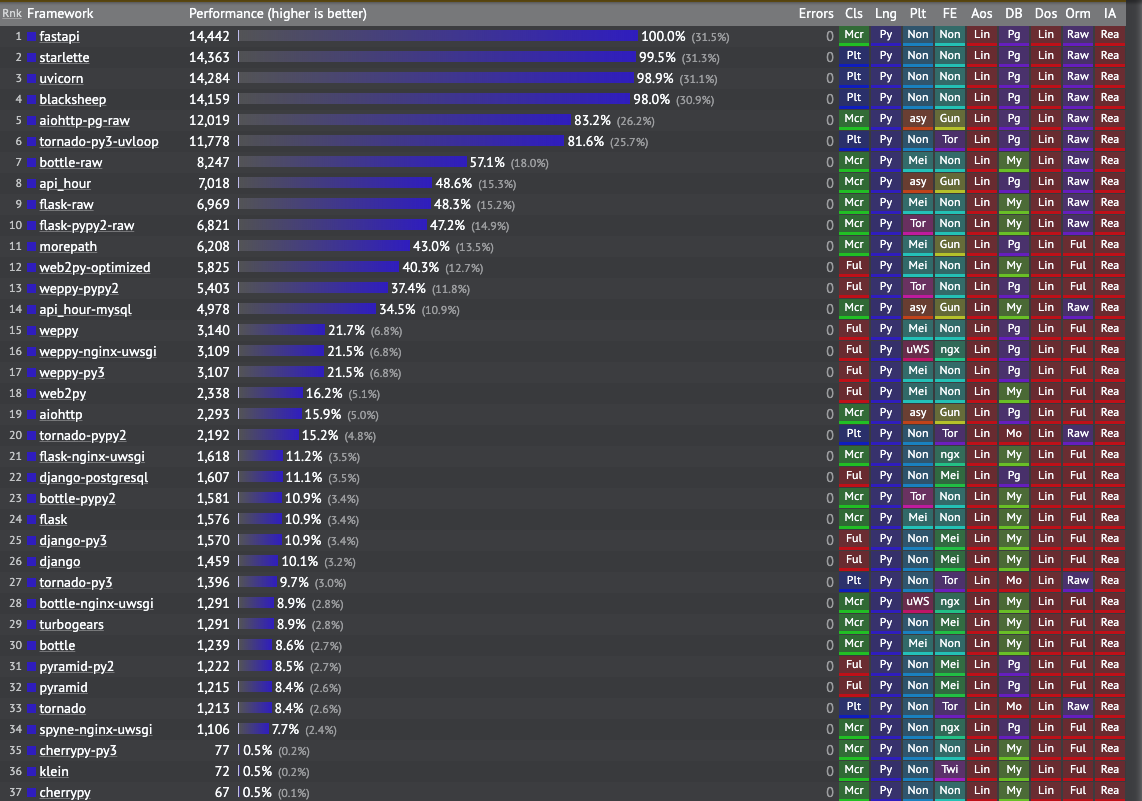Open the tornado-py3-uvloop framework link
The height and width of the screenshot is (801, 1142).
click(98, 142)
